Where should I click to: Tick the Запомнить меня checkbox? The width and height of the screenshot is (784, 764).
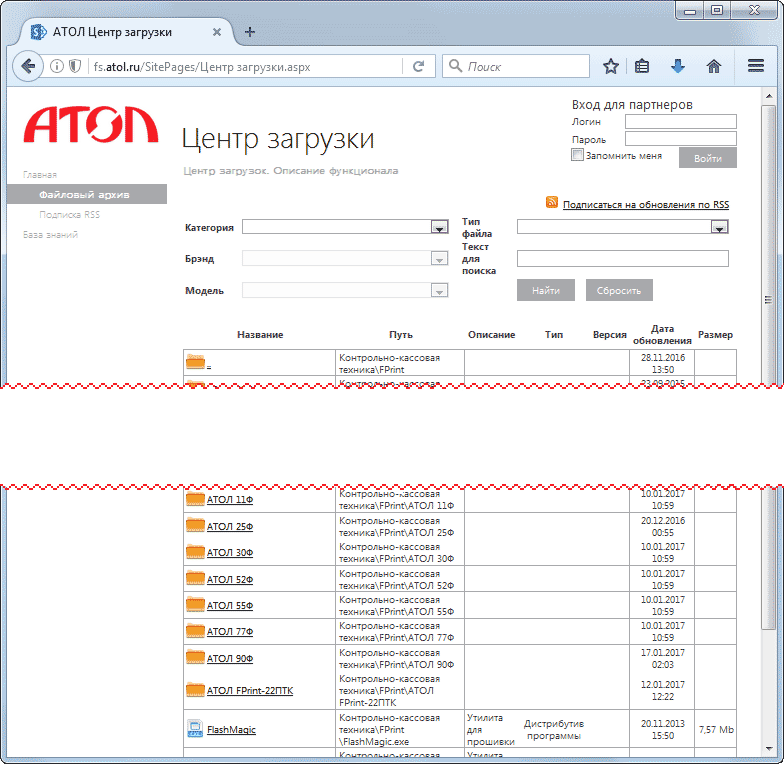click(x=577, y=155)
